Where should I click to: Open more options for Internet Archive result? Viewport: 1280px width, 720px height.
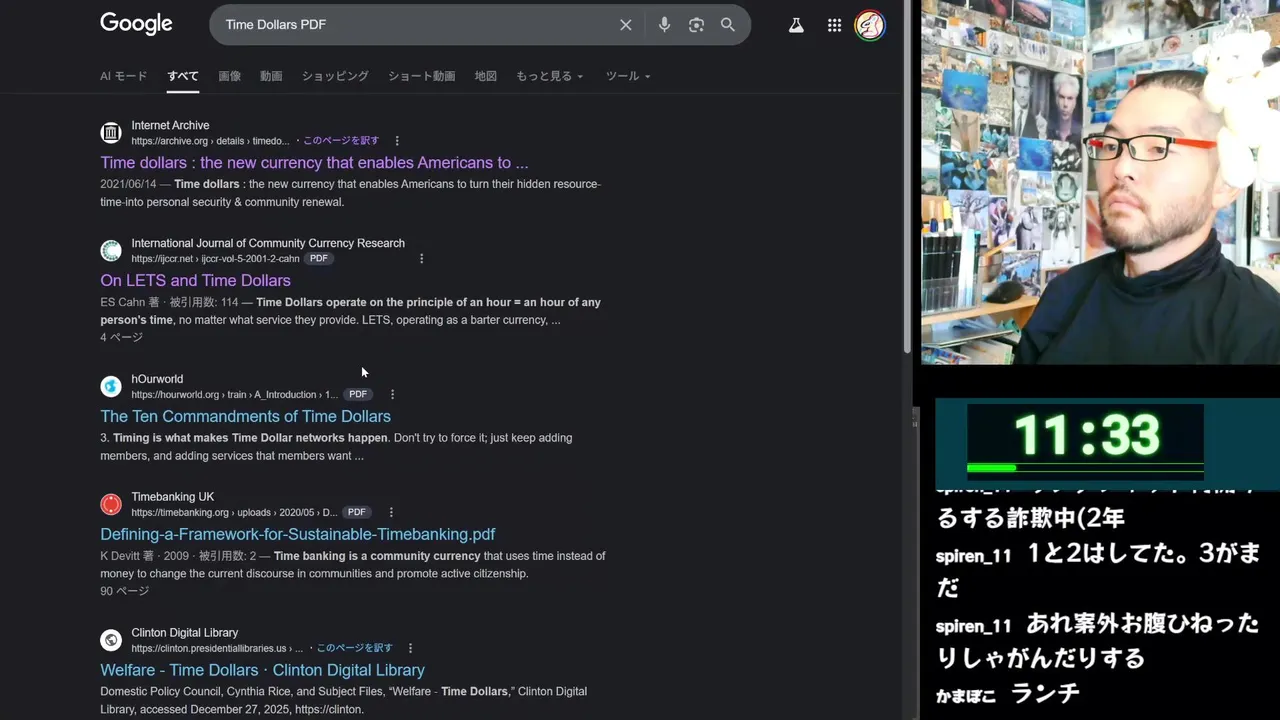(397, 141)
